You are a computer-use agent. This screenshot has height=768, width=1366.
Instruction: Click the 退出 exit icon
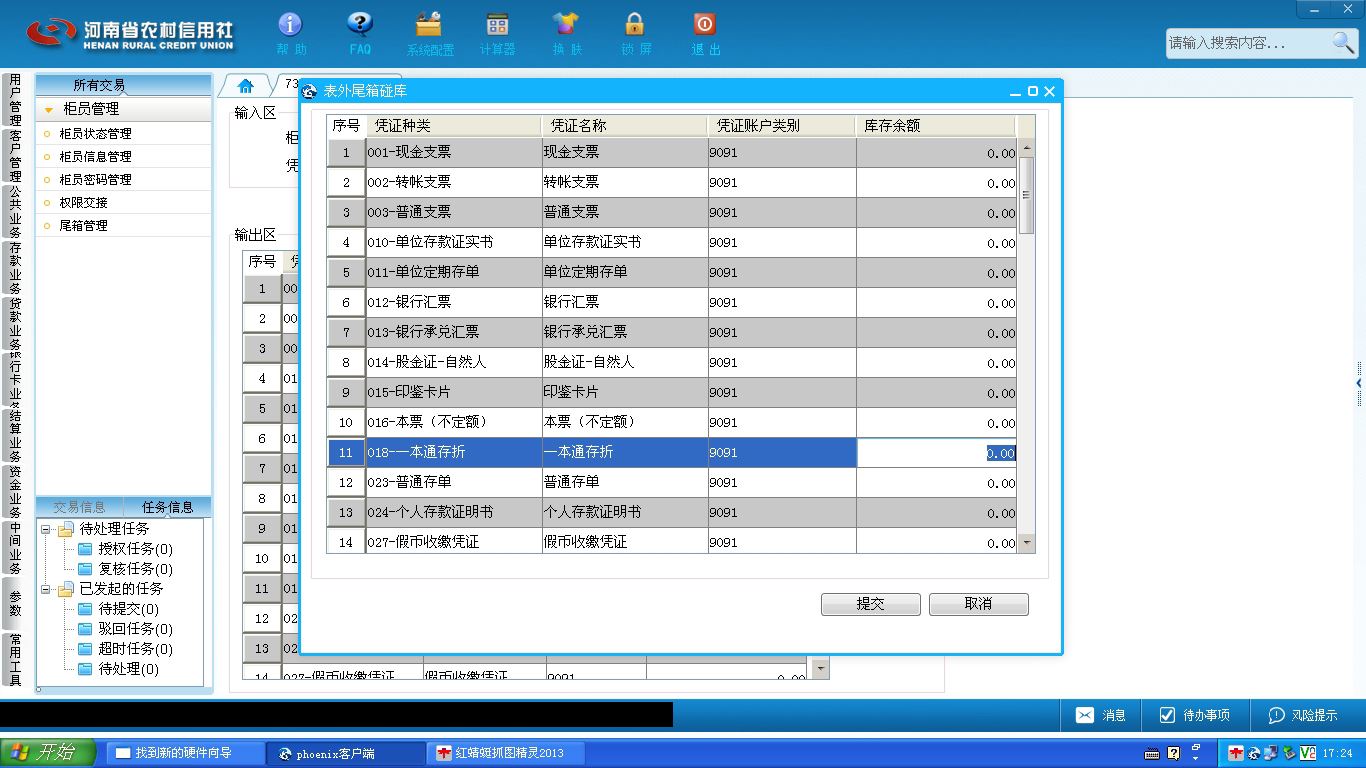(x=704, y=24)
